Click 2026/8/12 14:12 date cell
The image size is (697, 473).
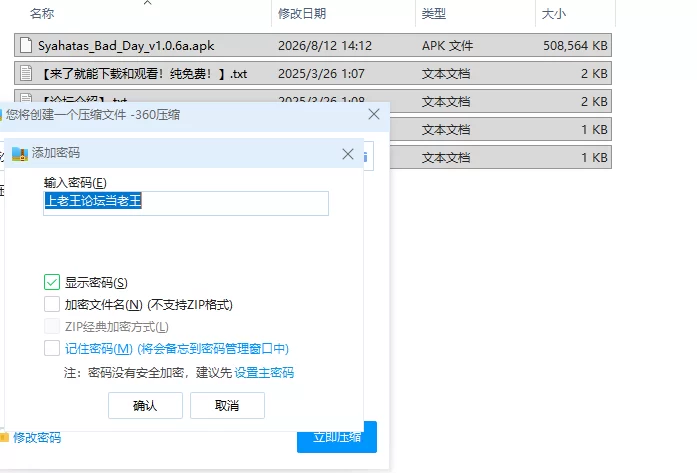pyautogui.click(x=325, y=45)
